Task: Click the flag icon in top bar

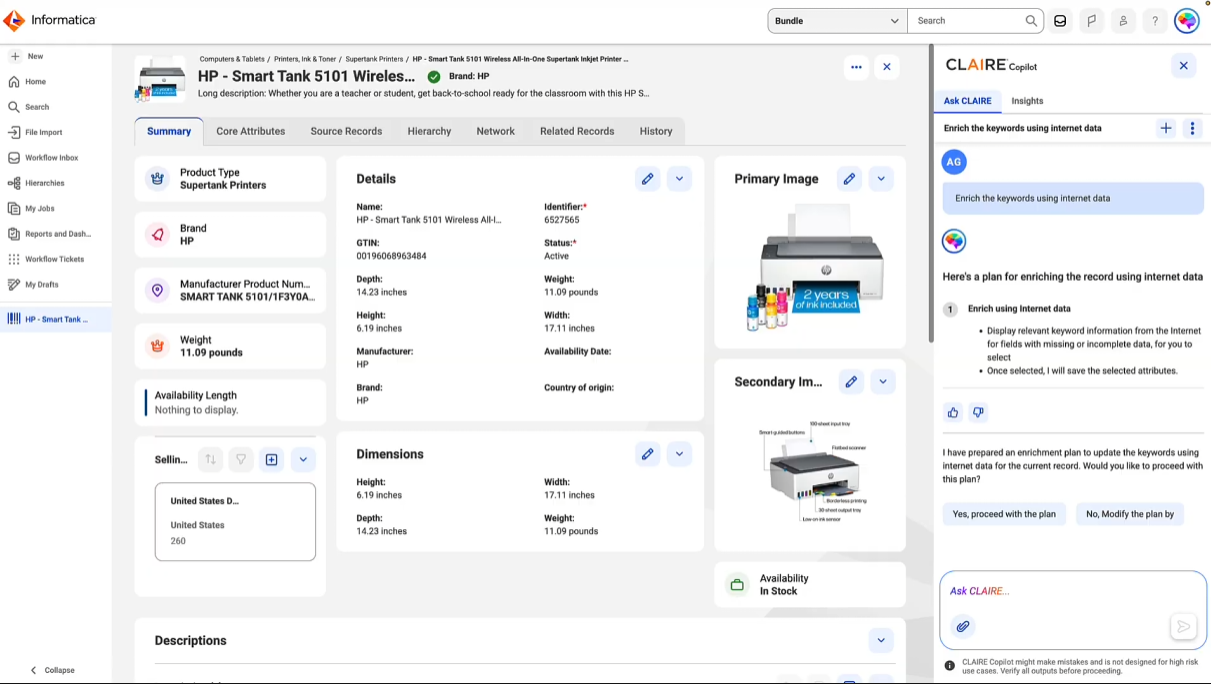Action: (x=1092, y=20)
